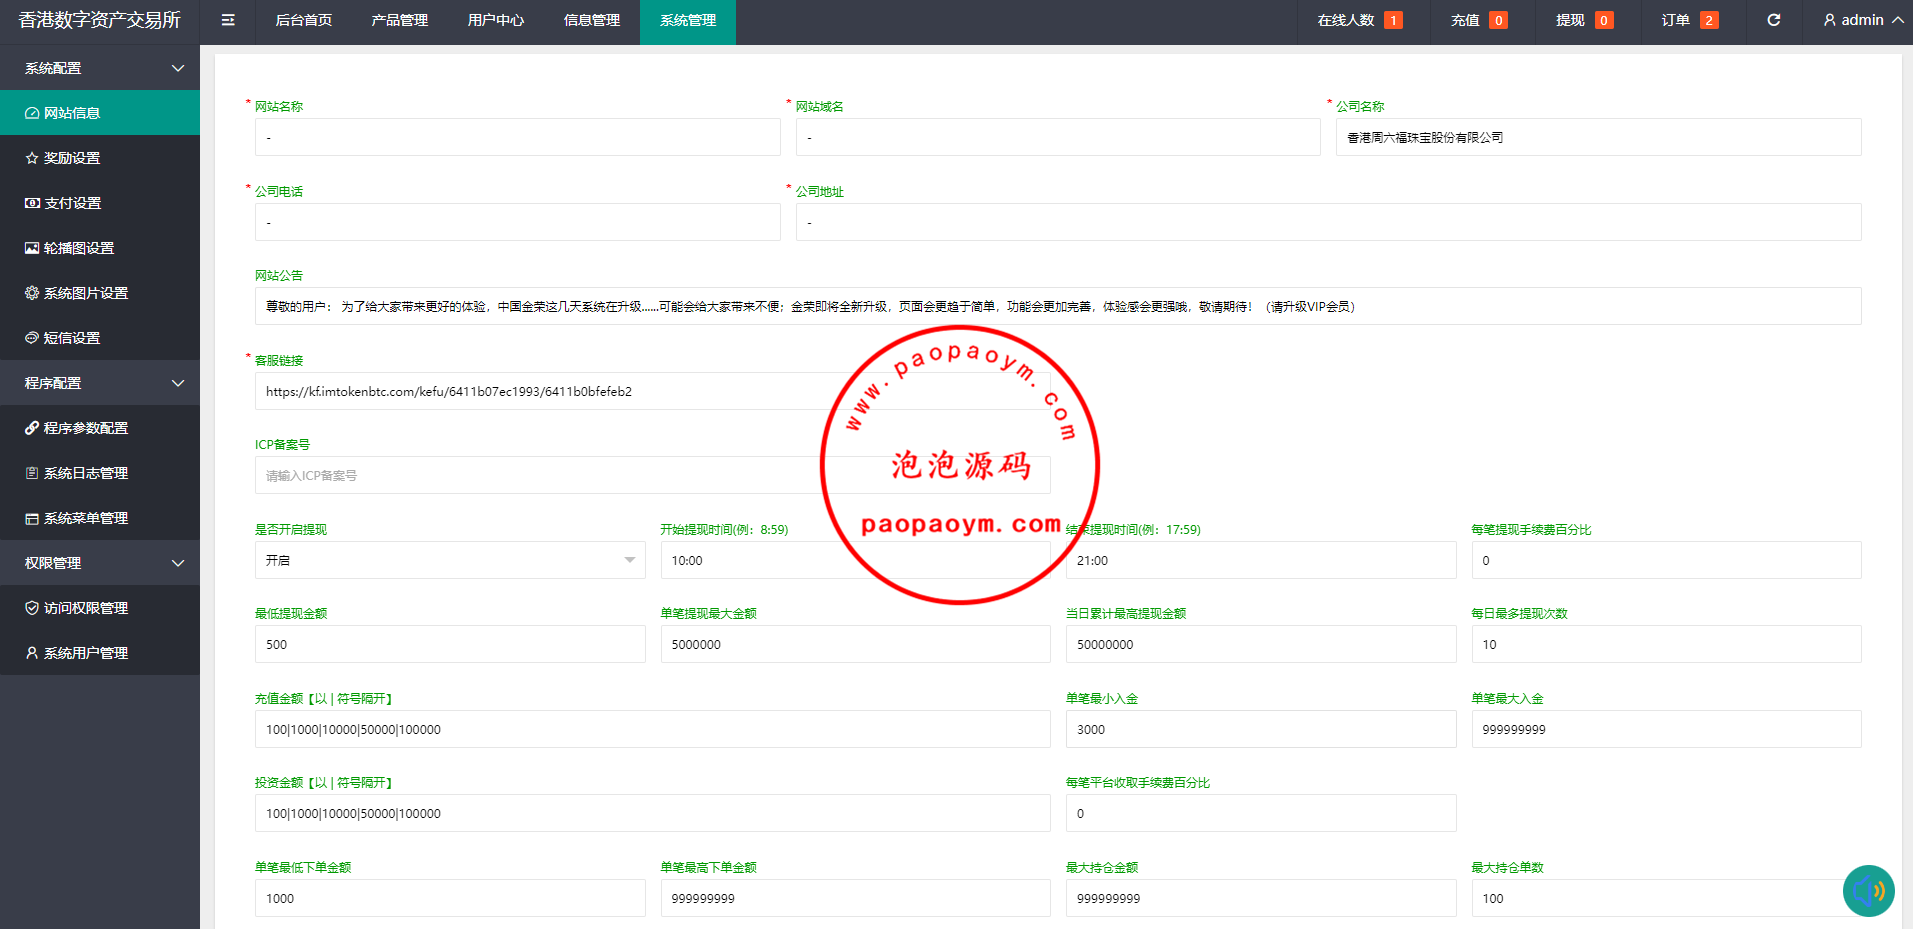Expand the admin user menu
Image resolution: width=1913 pixels, height=929 pixels.
[1862, 20]
